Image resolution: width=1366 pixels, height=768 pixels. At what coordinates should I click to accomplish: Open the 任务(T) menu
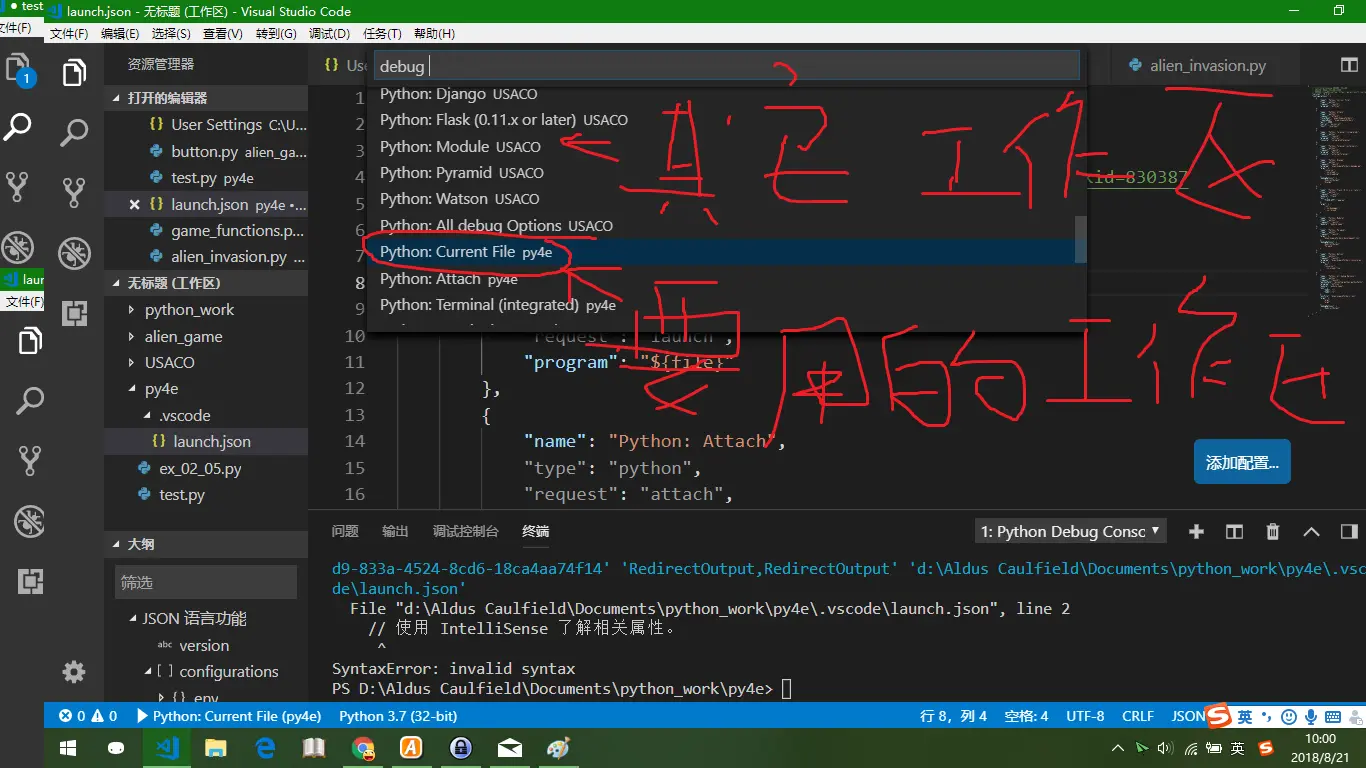(382, 33)
